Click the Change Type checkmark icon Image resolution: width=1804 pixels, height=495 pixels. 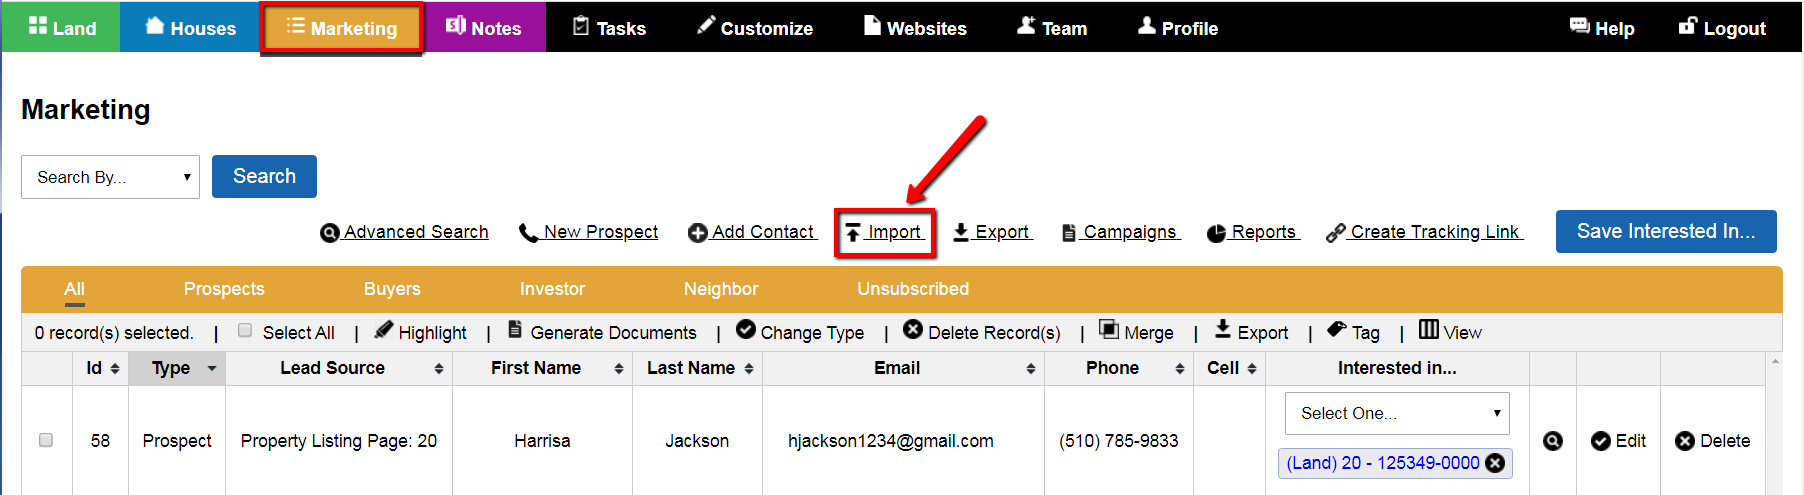pos(746,330)
